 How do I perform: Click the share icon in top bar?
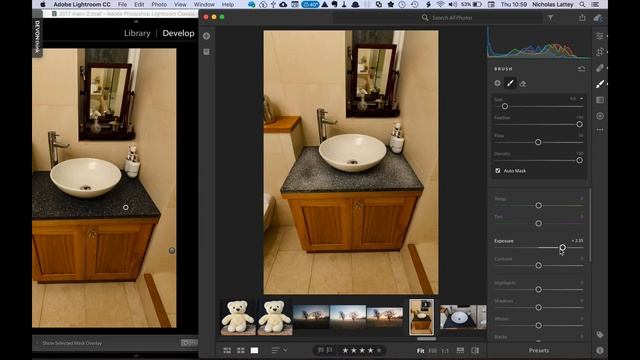[x=582, y=18]
